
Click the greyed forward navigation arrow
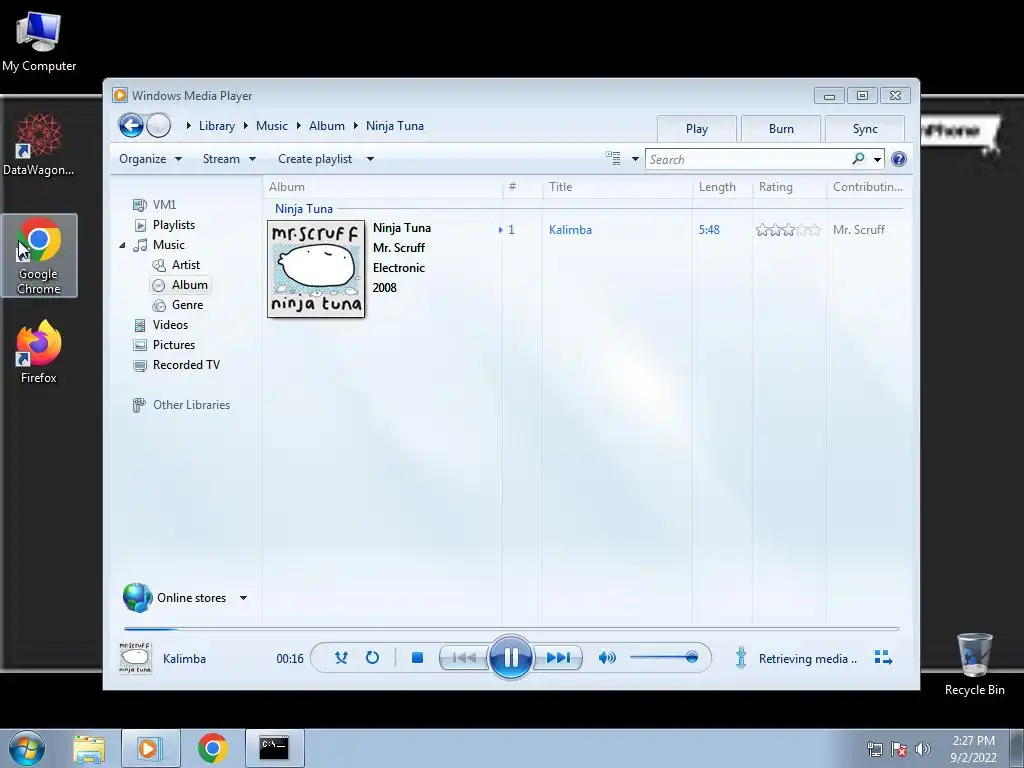click(x=159, y=125)
